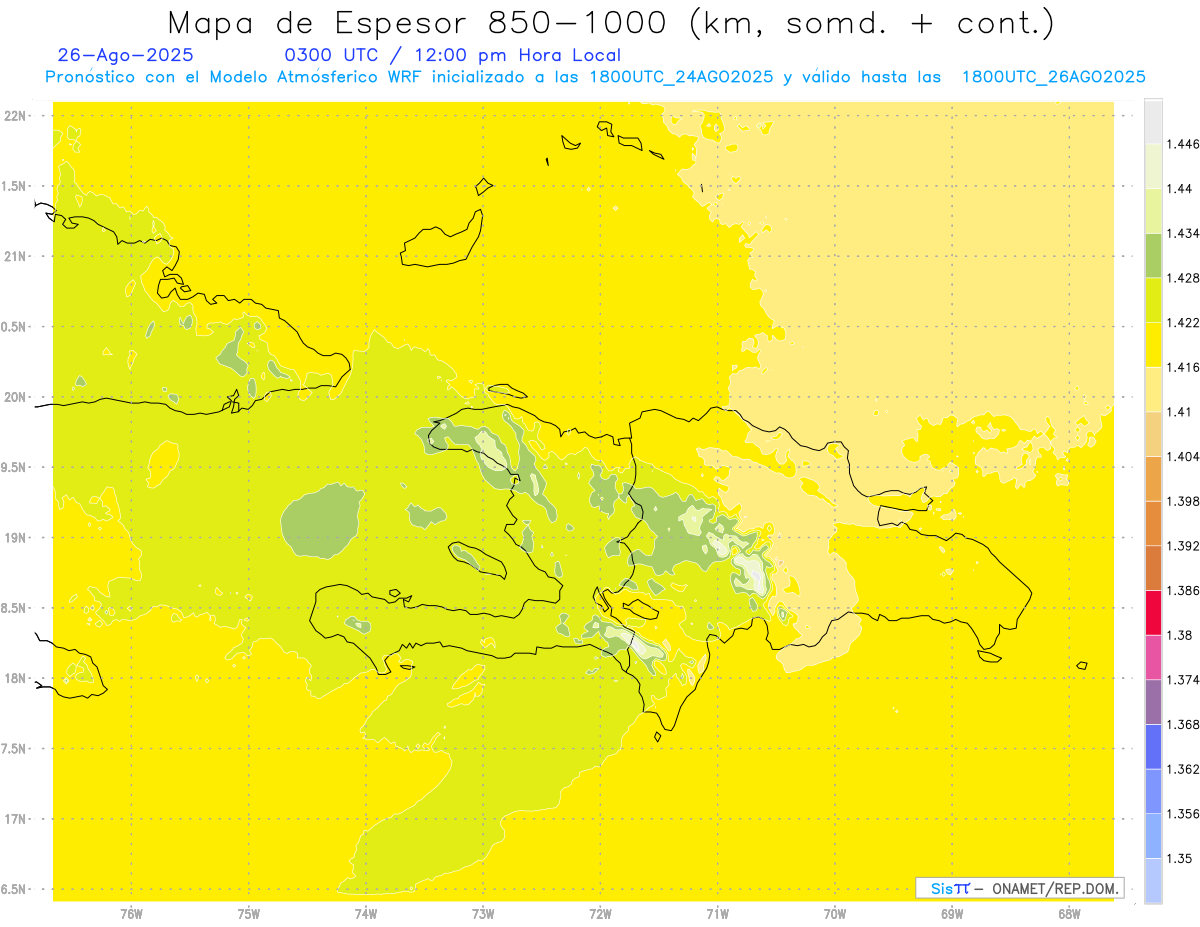Image resolution: width=1200 pixels, height=927 pixels.
Task: Click the latitude label '17N'
Action: pyautogui.click(x=16, y=819)
